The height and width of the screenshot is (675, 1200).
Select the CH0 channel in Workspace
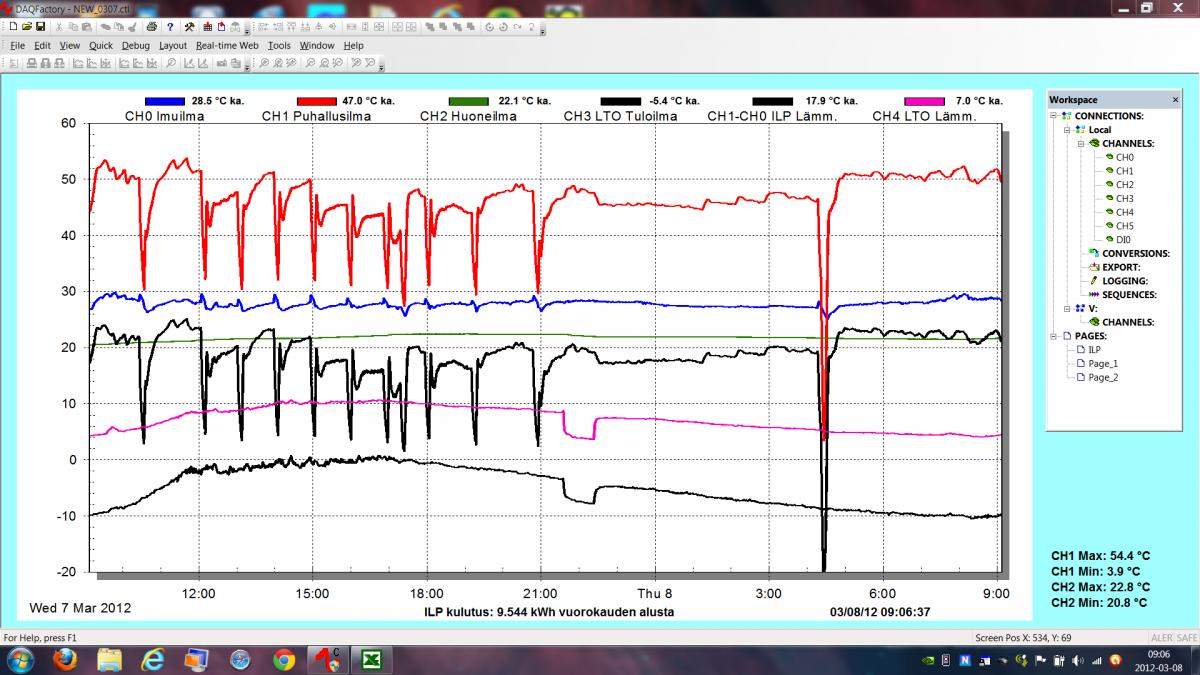click(1124, 157)
